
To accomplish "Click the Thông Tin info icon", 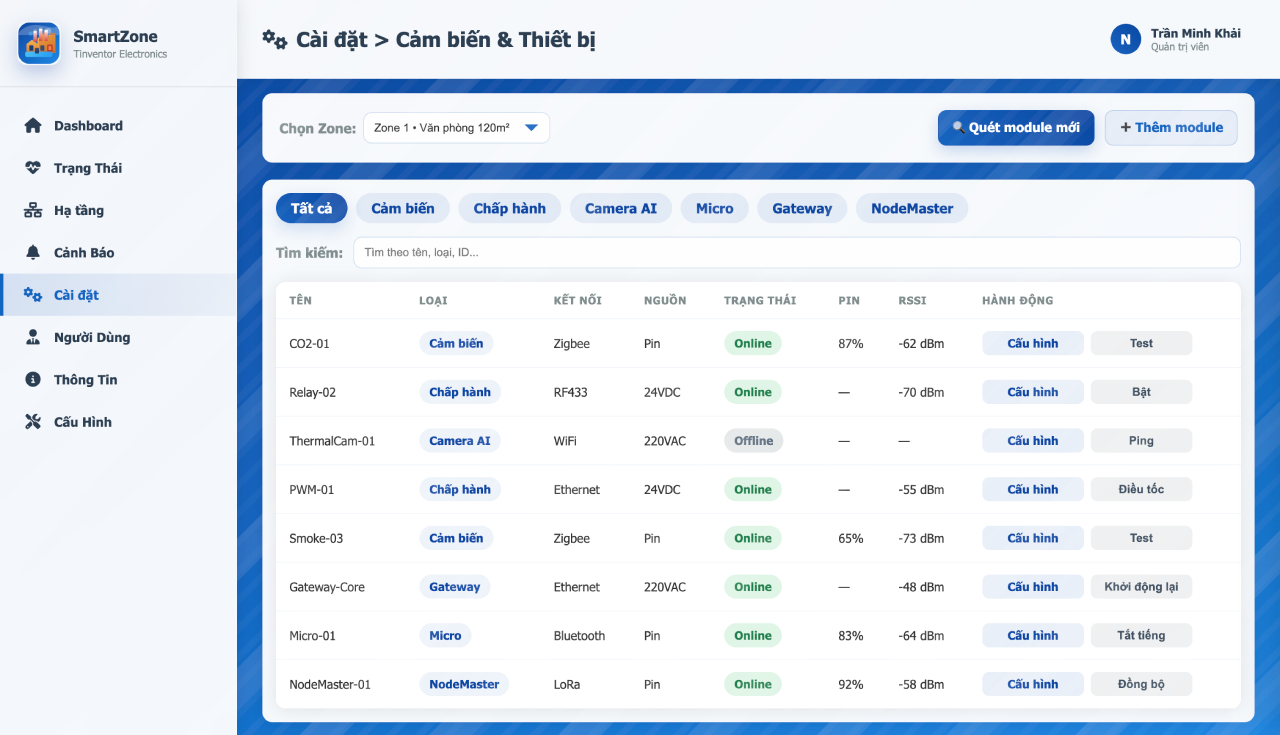I will pos(33,380).
